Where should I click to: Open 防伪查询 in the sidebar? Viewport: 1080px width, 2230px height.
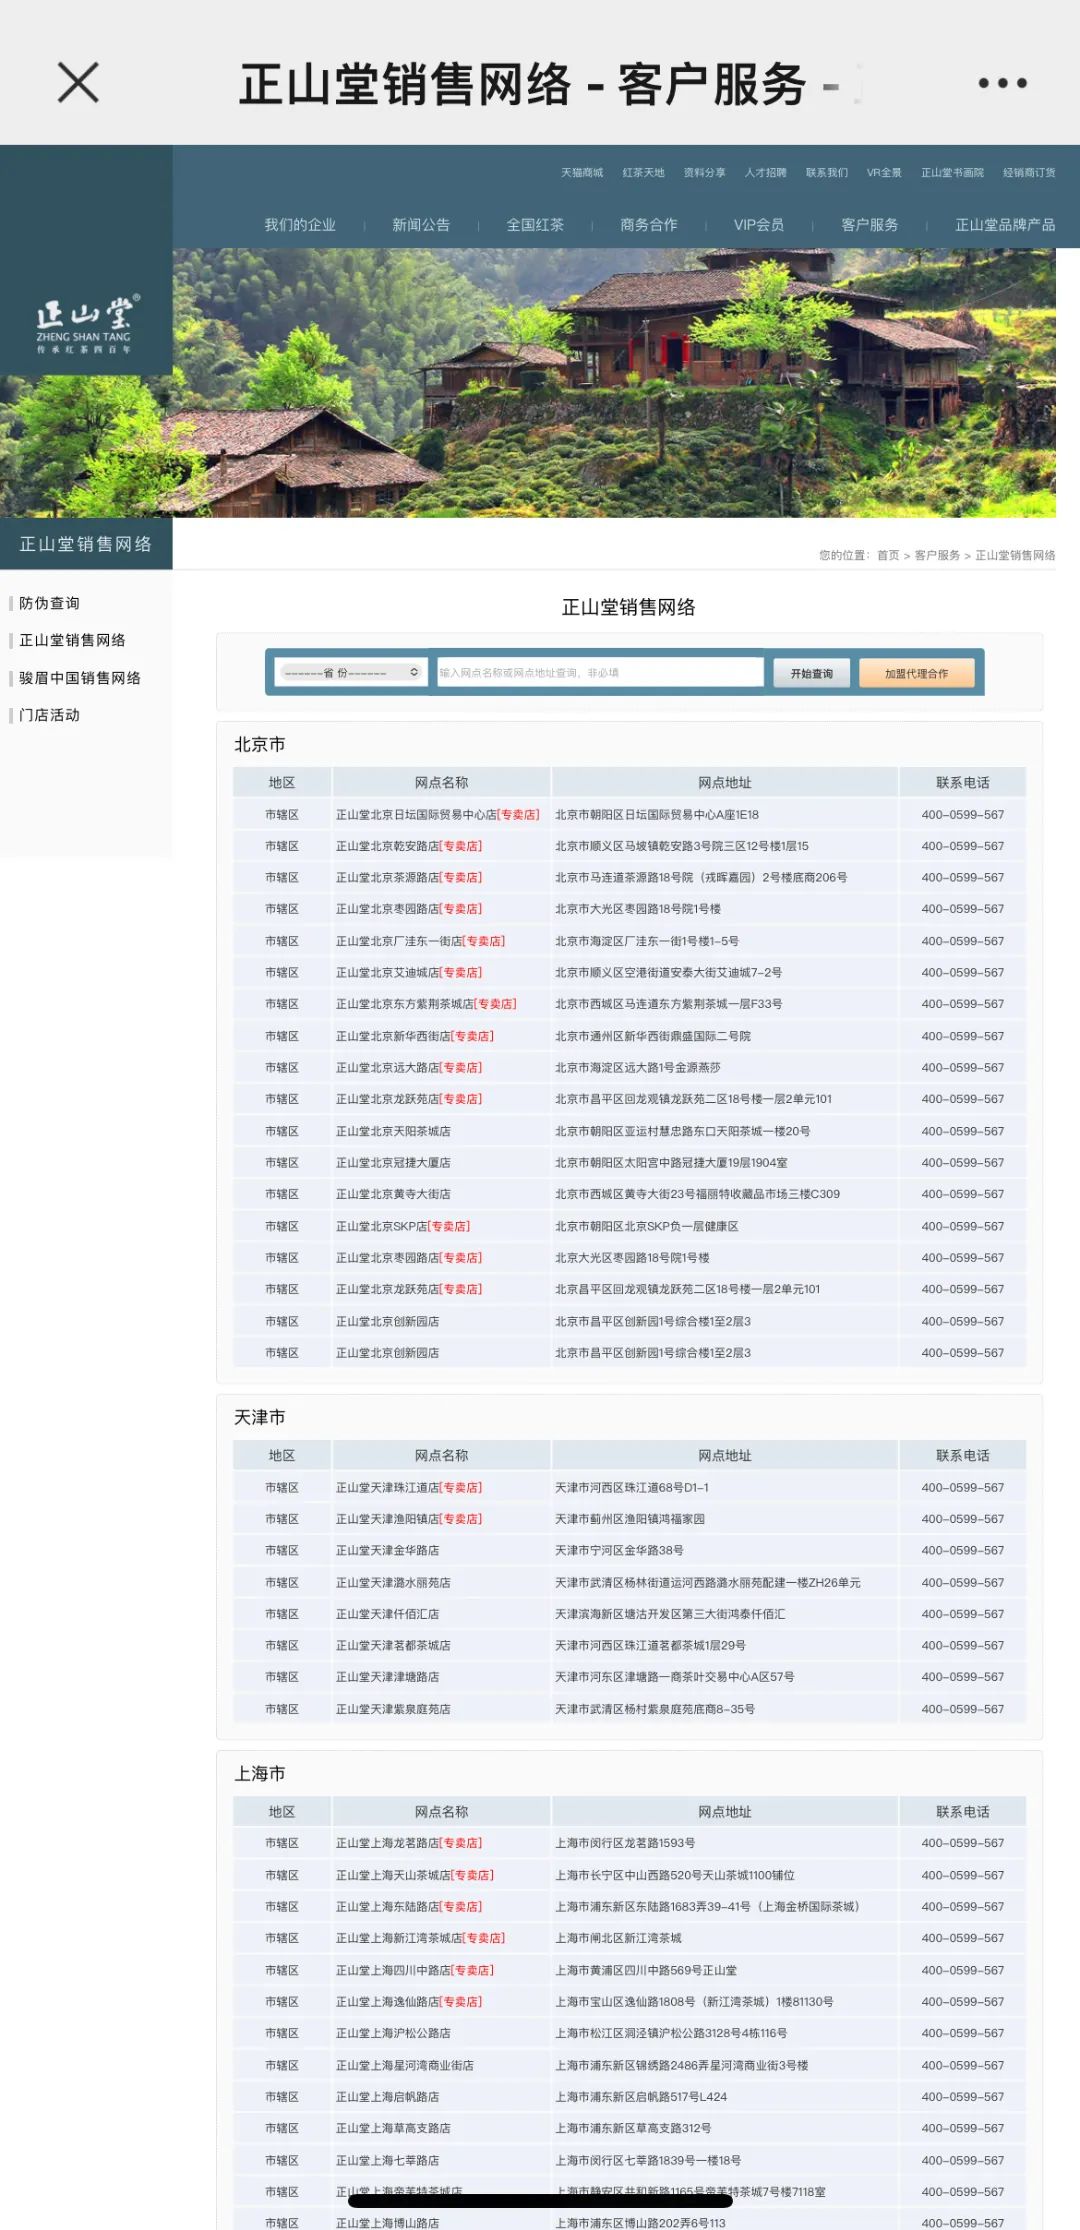point(49,603)
